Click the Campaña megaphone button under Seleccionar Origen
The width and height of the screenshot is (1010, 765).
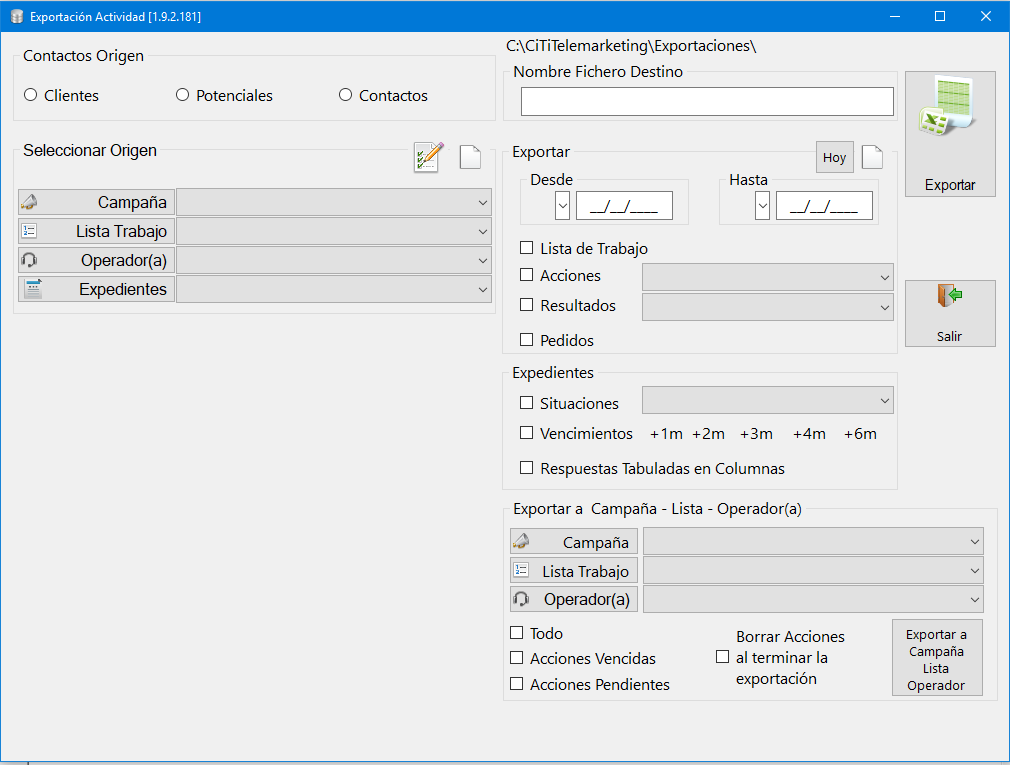pyautogui.click(x=97, y=202)
